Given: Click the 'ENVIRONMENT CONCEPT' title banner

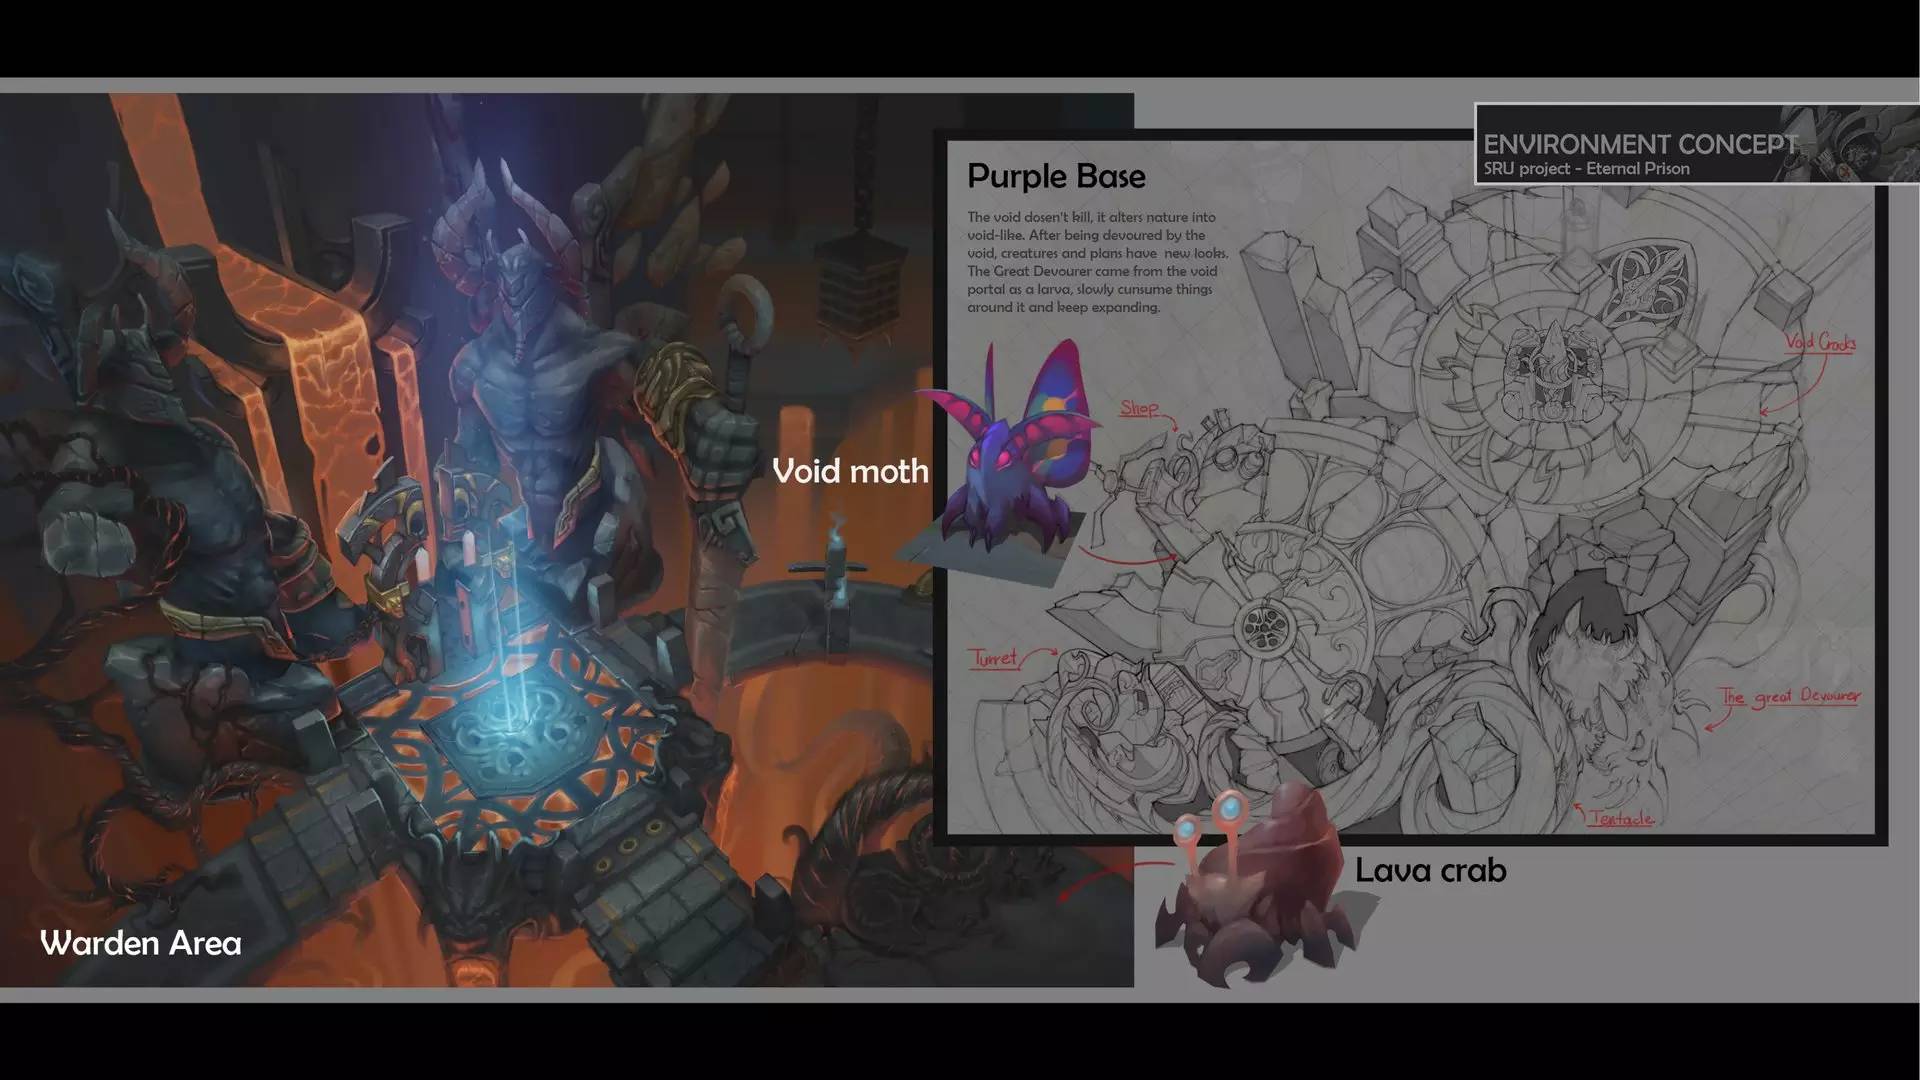Looking at the screenshot, I should (x=1640, y=144).
